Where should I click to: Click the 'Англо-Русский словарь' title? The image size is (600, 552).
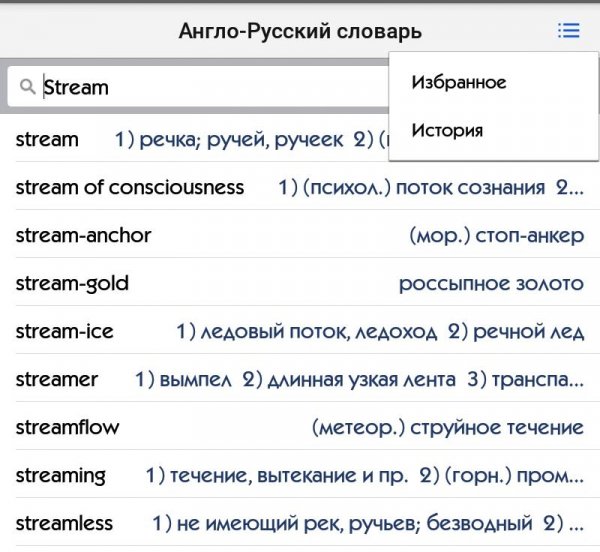tap(300, 31)
